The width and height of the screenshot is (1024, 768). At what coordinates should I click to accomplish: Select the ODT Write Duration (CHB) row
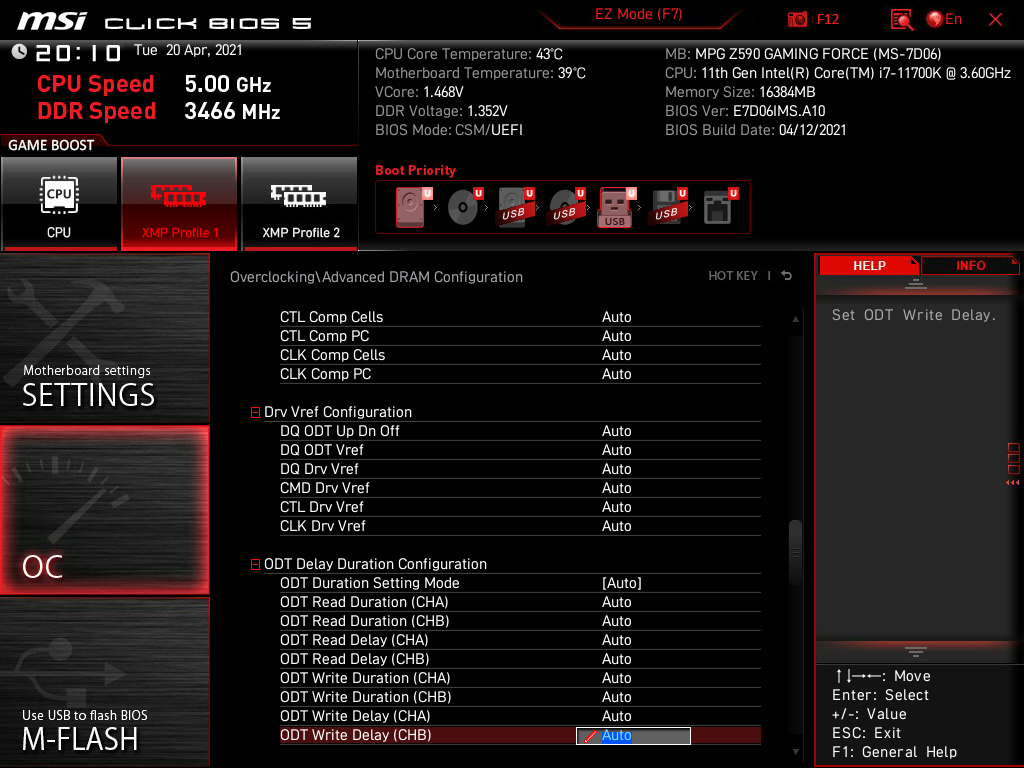pyautogui.click(x=520, y=697)
